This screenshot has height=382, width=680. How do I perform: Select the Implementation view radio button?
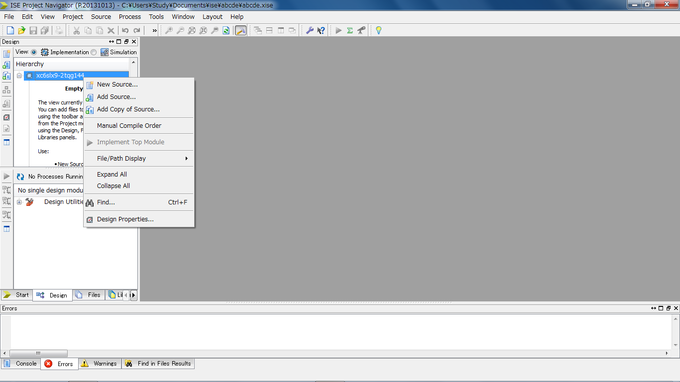click(x=34, y=52)
